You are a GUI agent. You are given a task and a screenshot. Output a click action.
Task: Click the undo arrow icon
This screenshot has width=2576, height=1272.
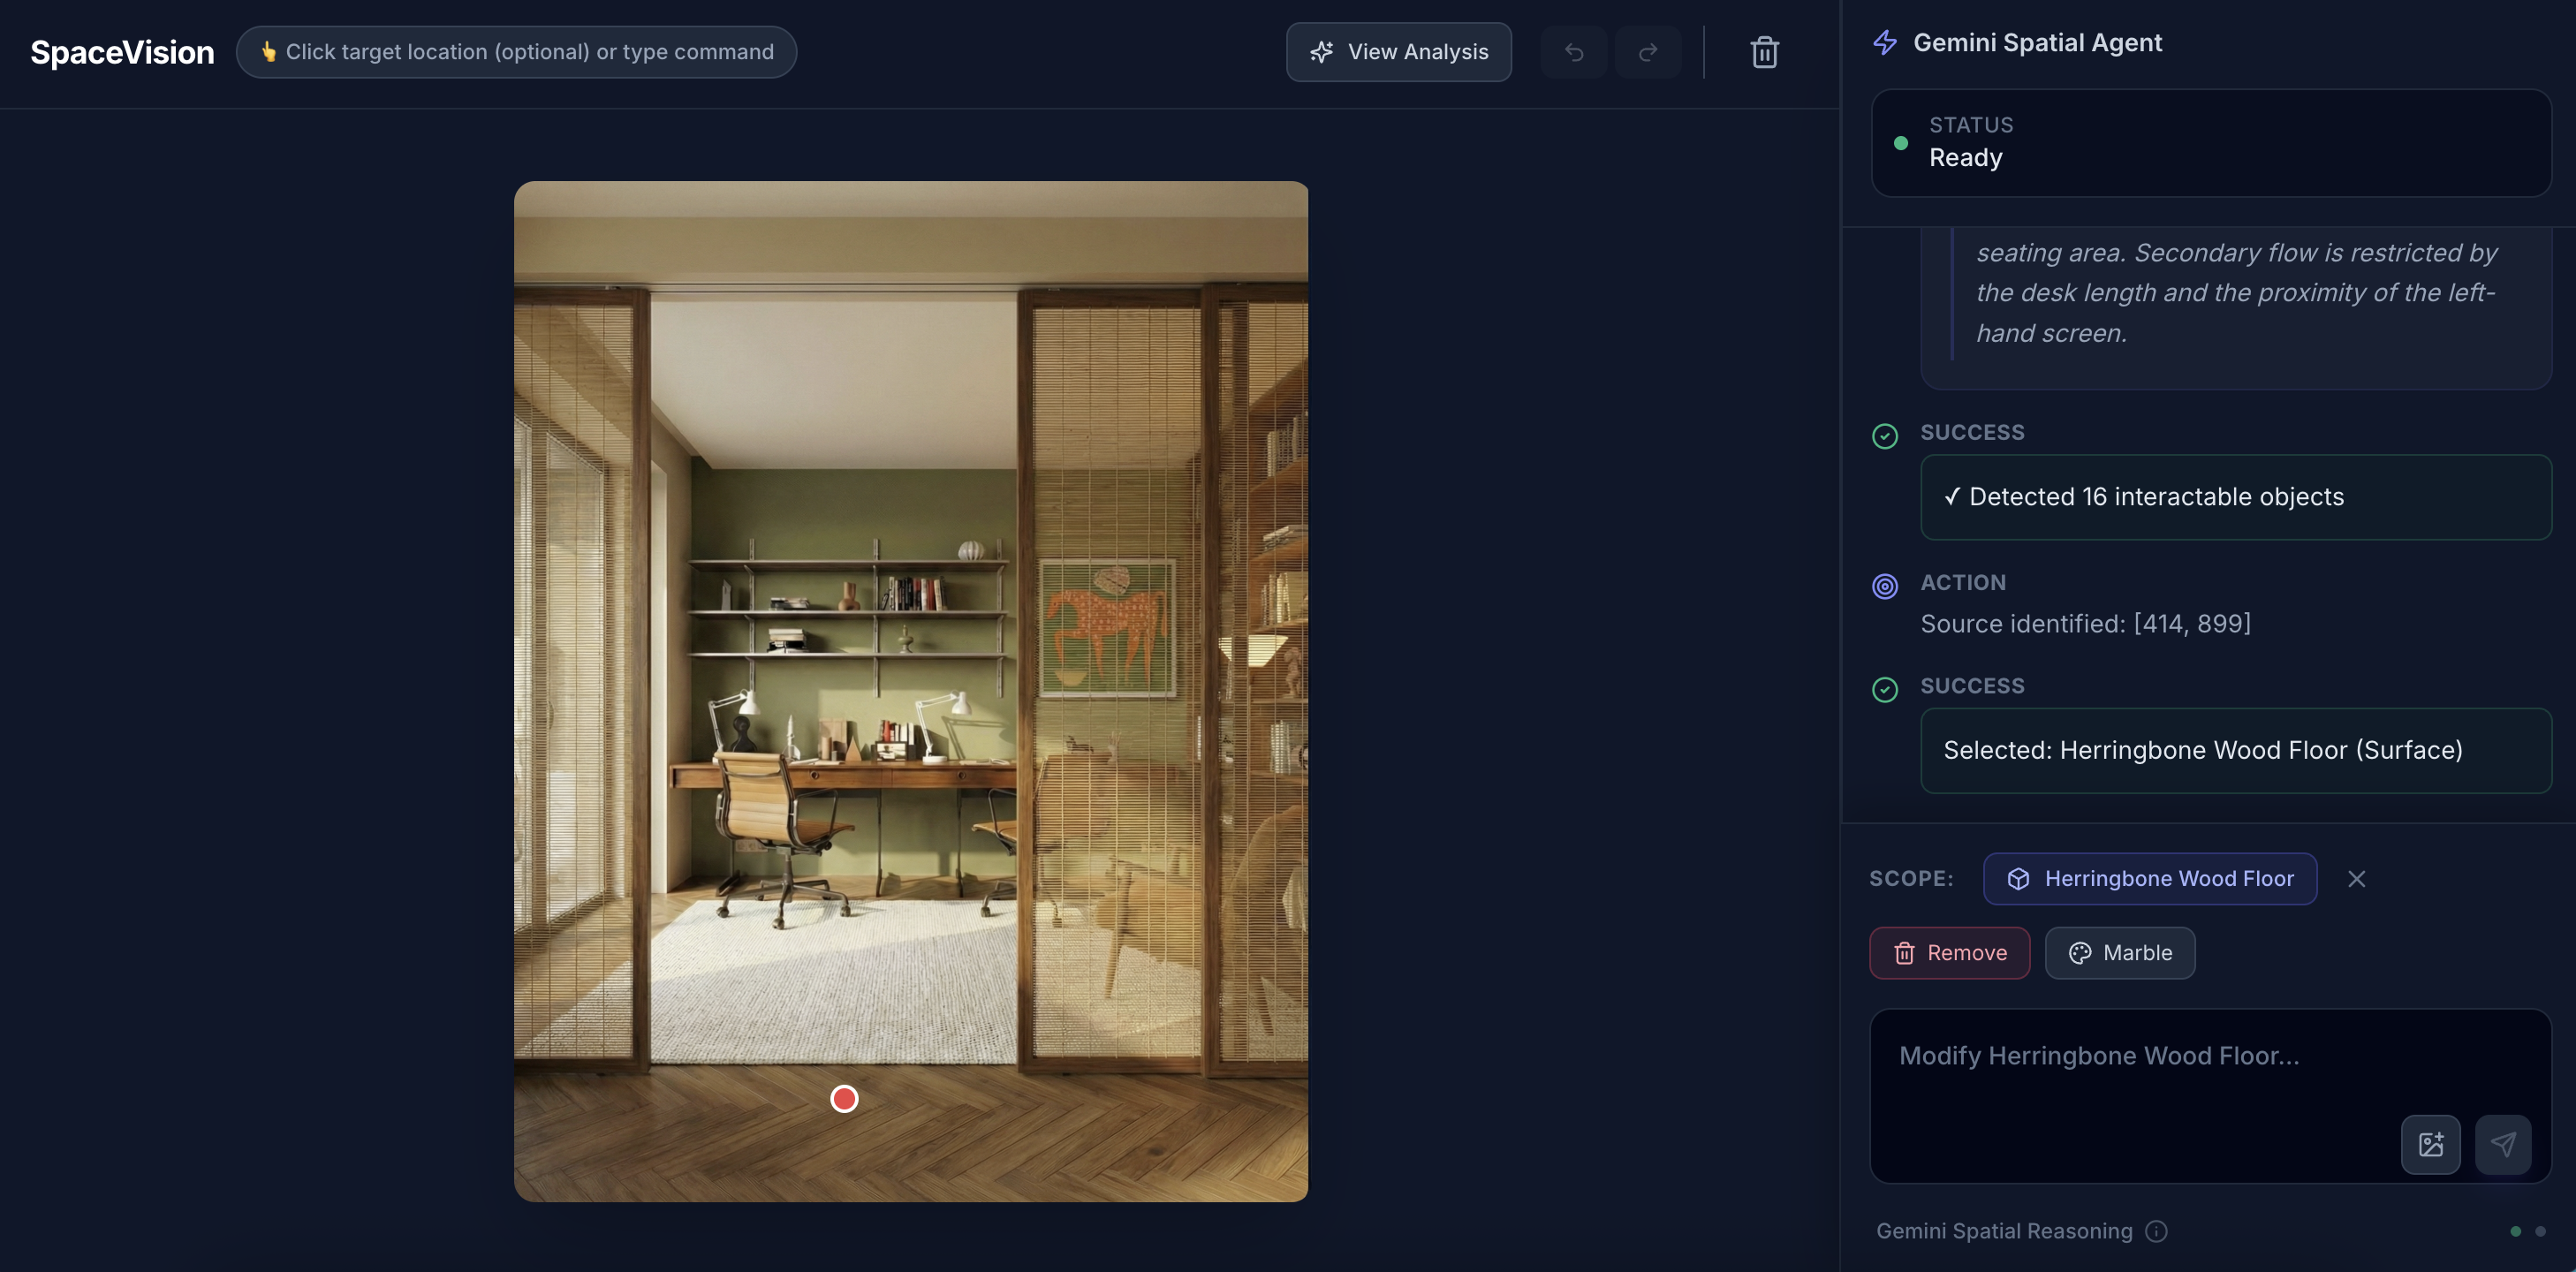[1573, 52]
